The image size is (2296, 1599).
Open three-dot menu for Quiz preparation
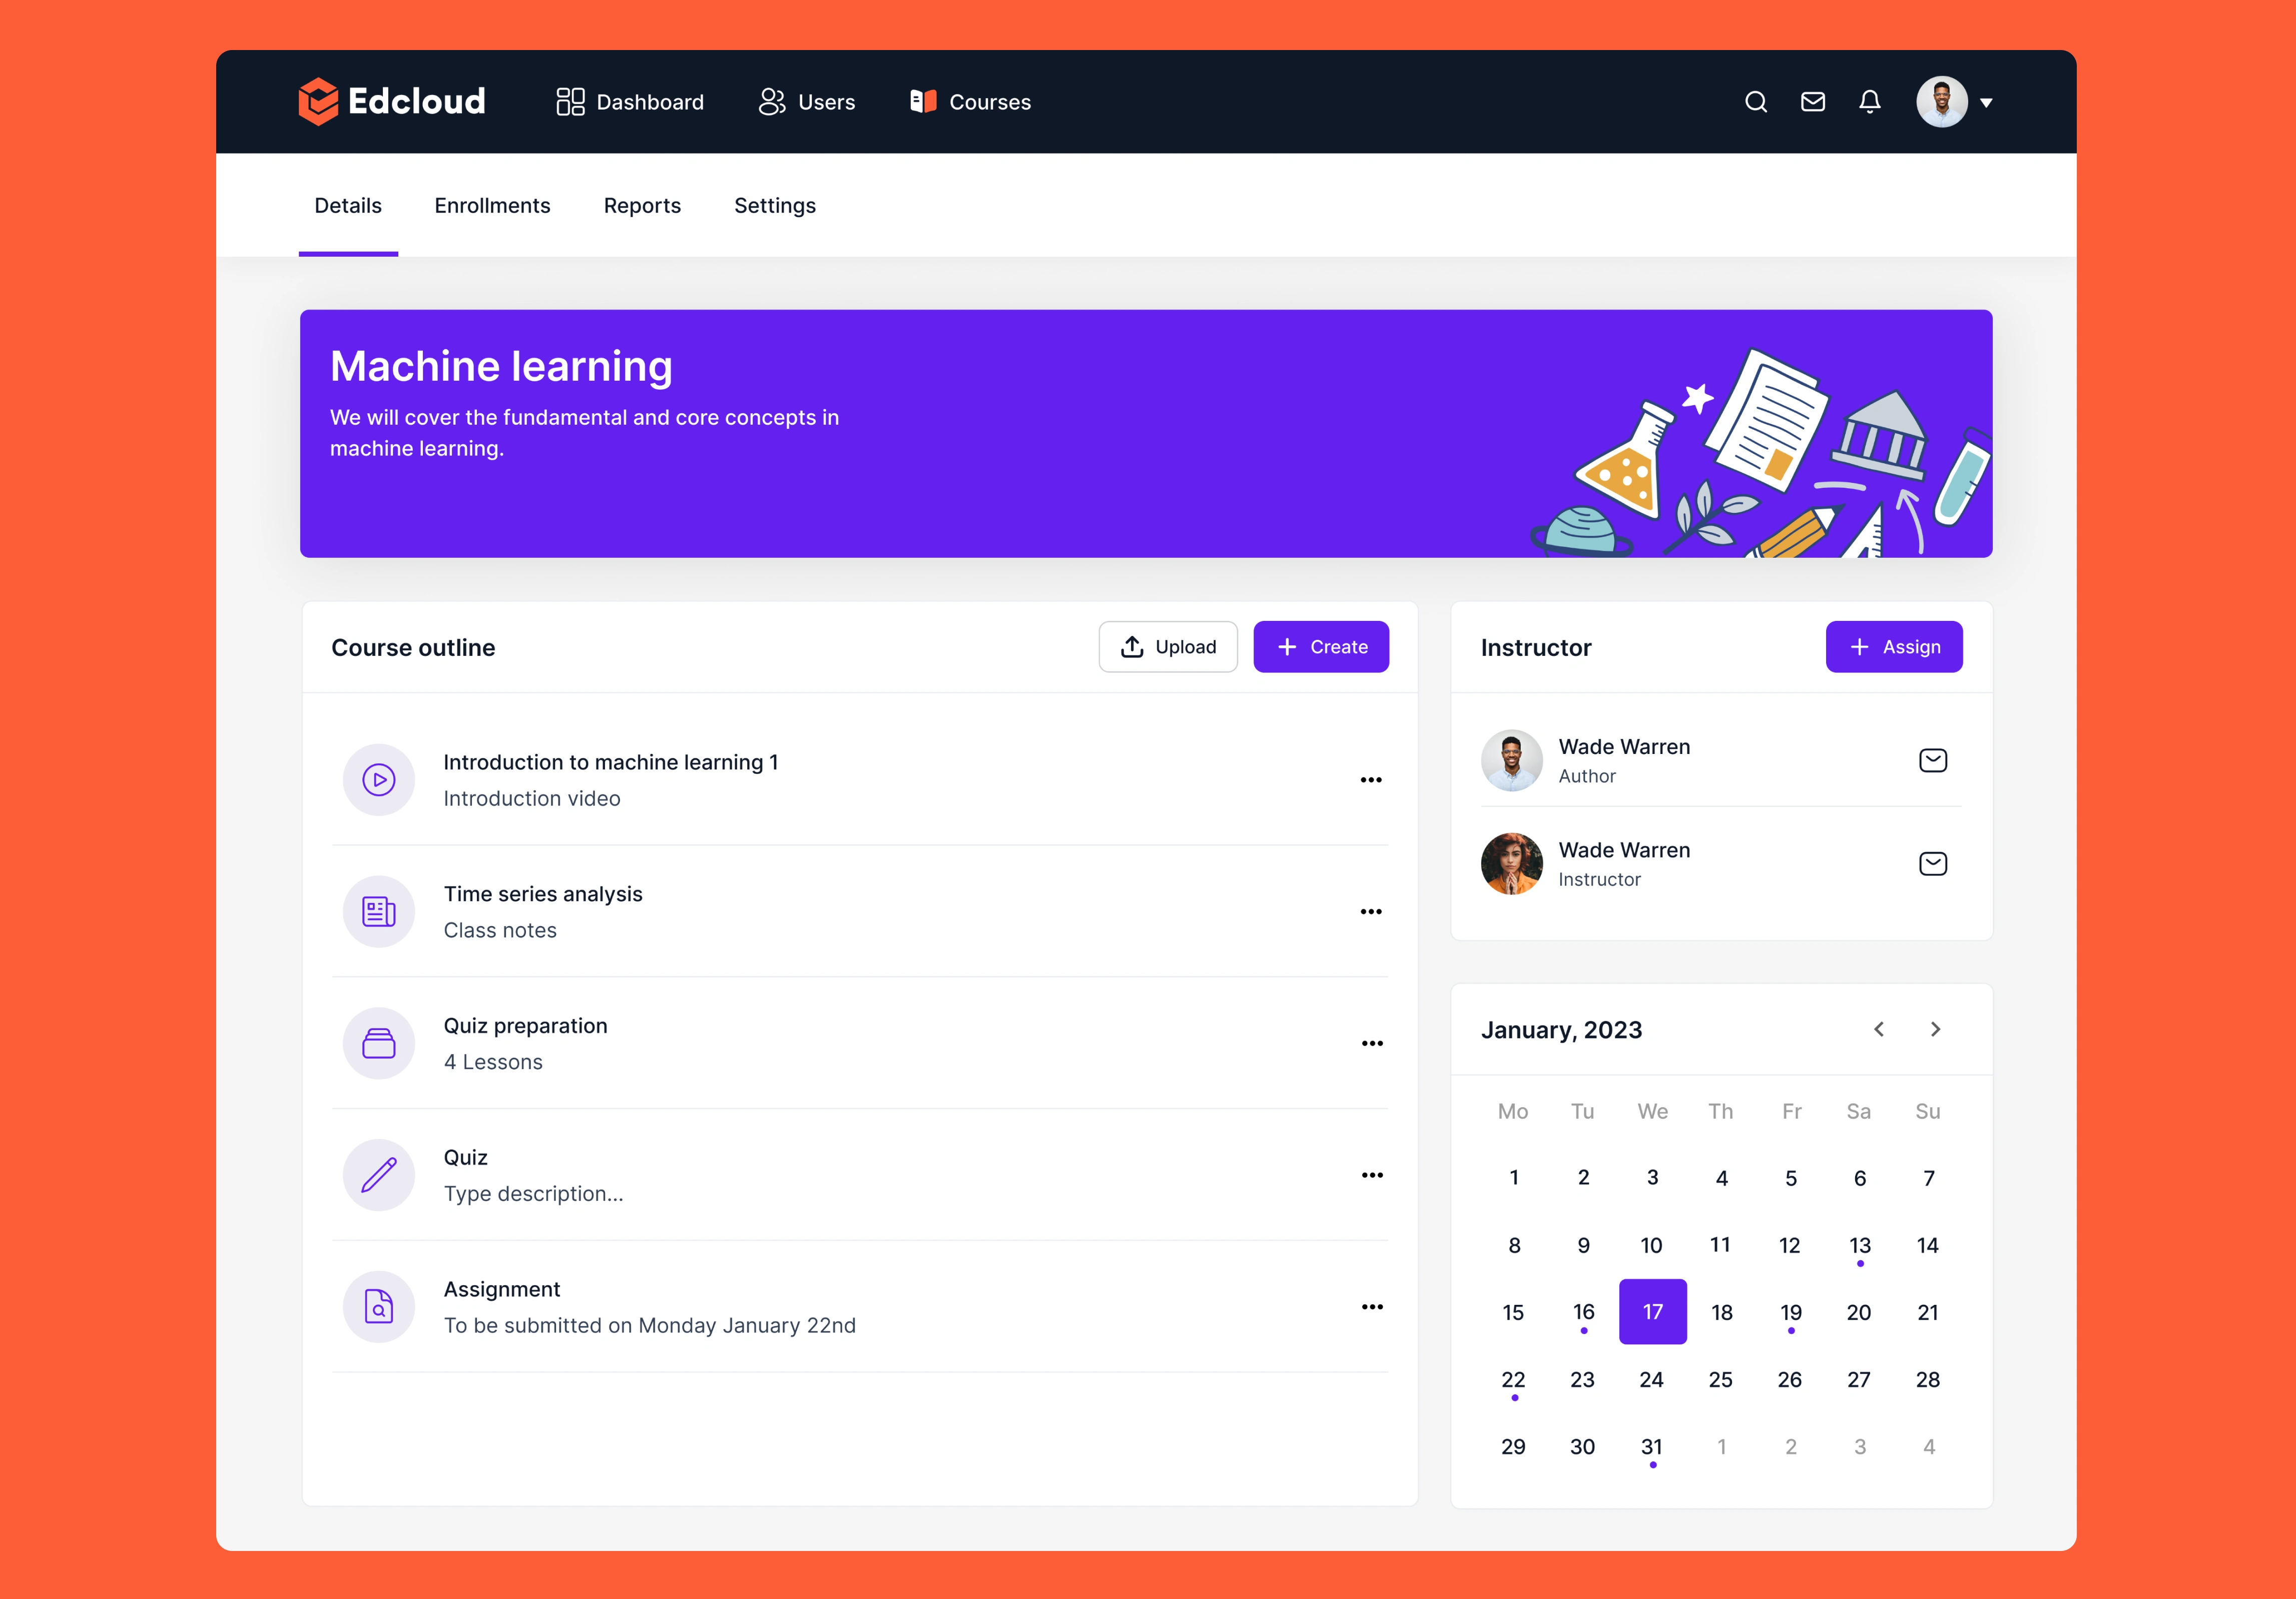[1371, 1044]
